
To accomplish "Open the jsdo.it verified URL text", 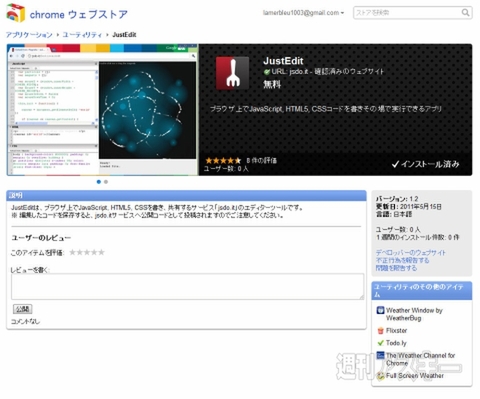I will tap(328, 71).
